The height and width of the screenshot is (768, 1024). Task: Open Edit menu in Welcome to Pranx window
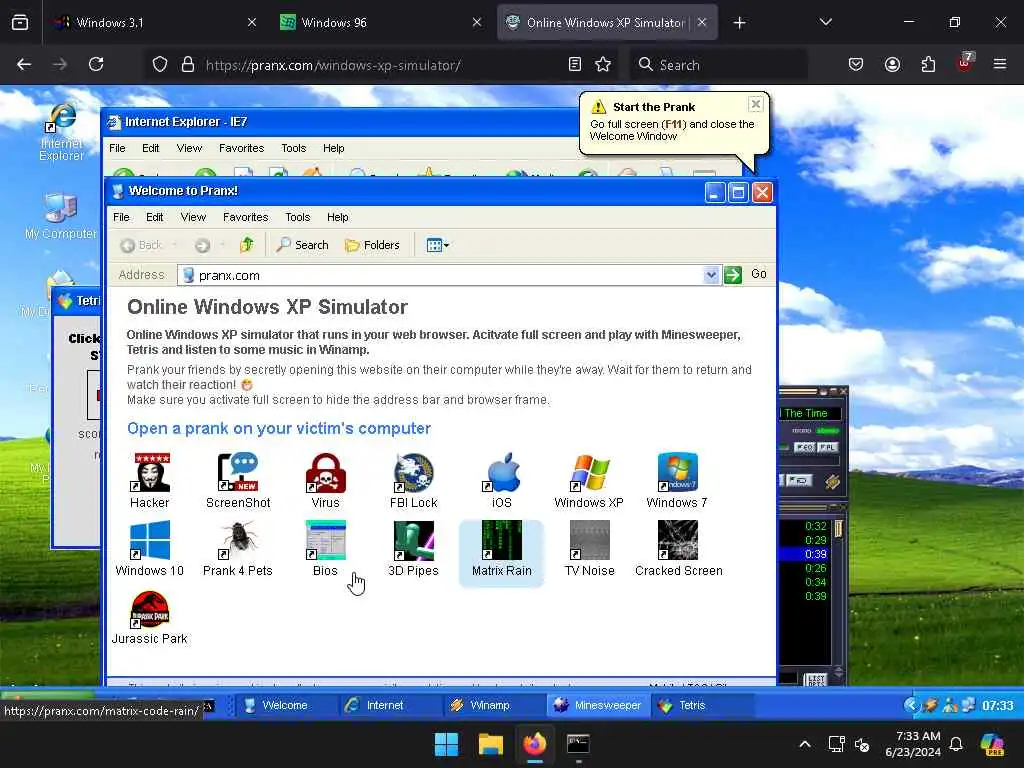[x=155, y=217]
